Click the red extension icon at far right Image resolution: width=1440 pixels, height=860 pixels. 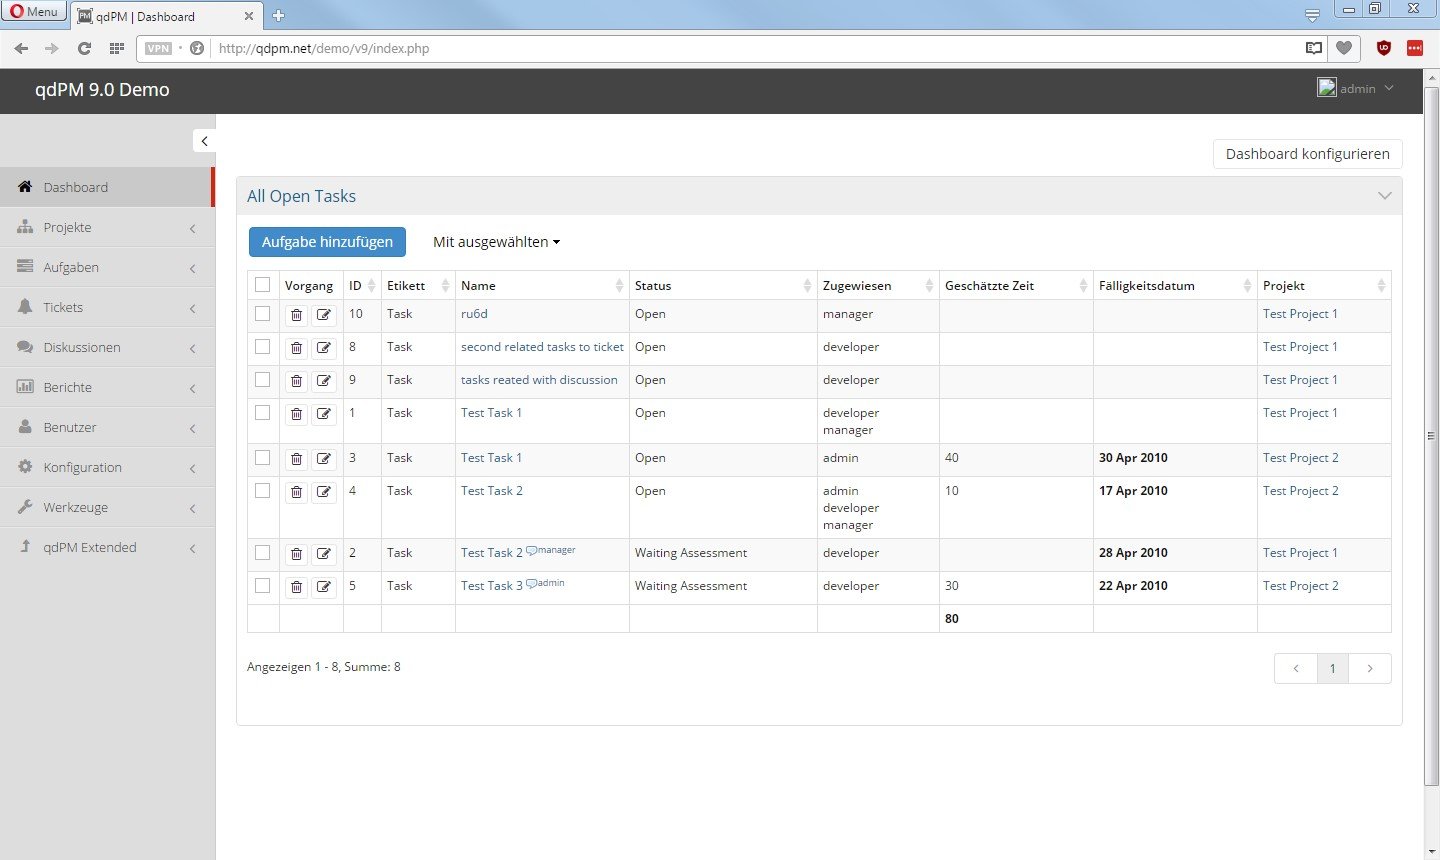tap(1415, 48)
